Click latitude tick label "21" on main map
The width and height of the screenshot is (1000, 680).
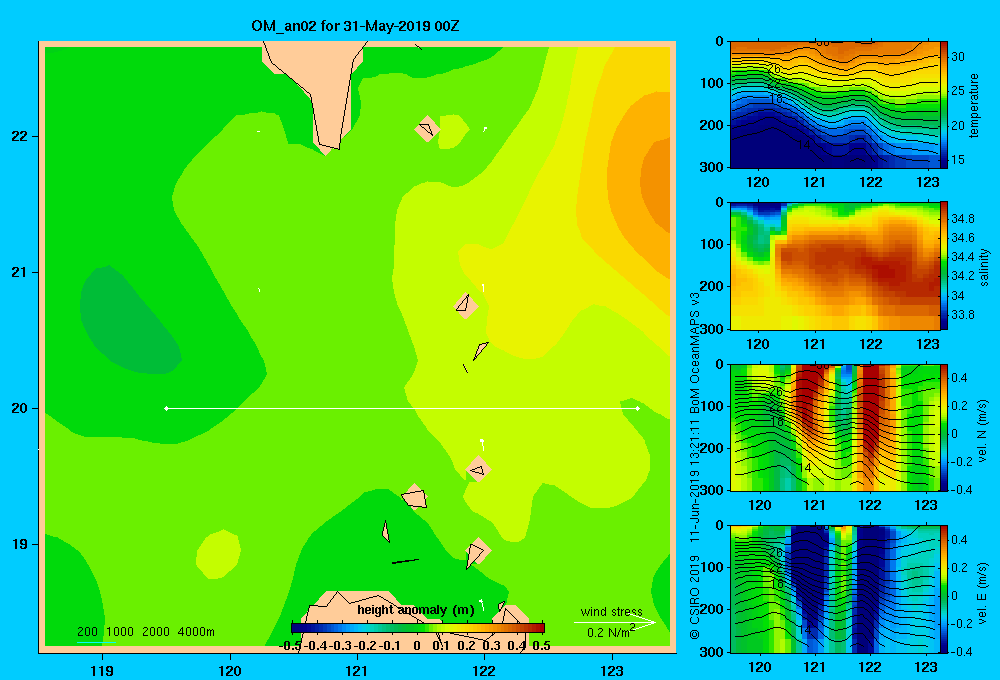19,272
